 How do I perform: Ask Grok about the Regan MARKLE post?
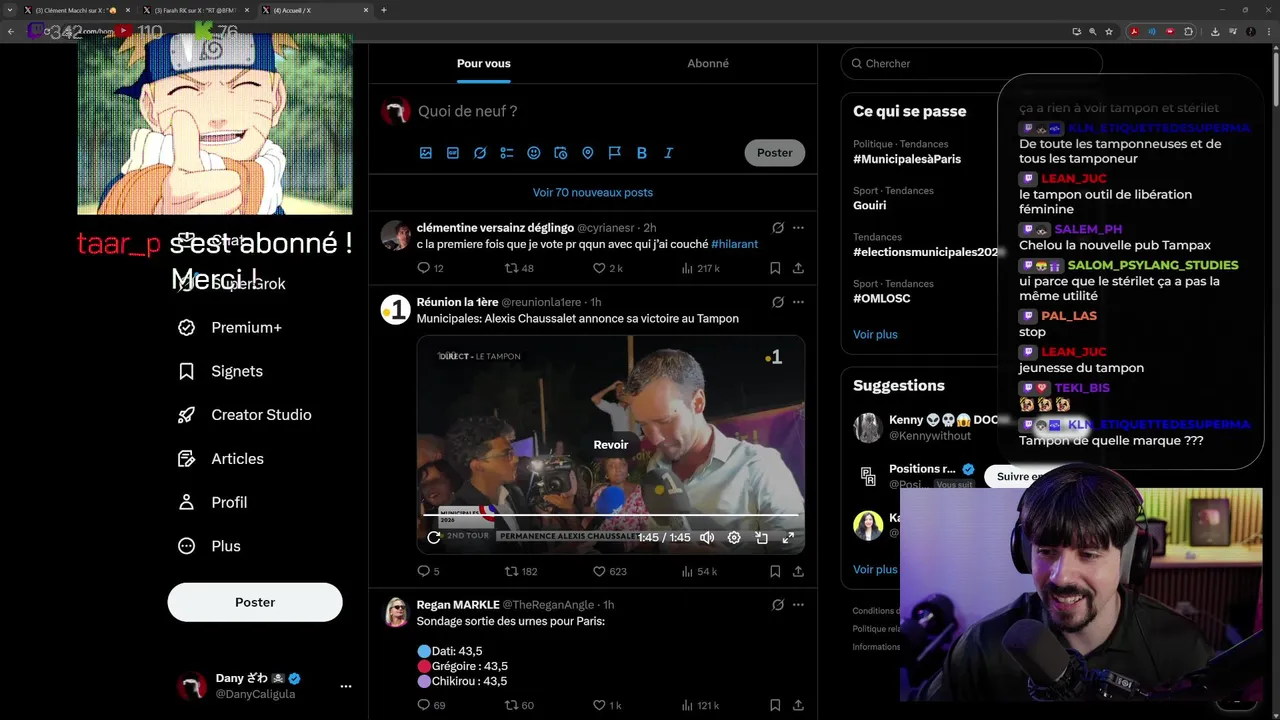click(777, 605)
